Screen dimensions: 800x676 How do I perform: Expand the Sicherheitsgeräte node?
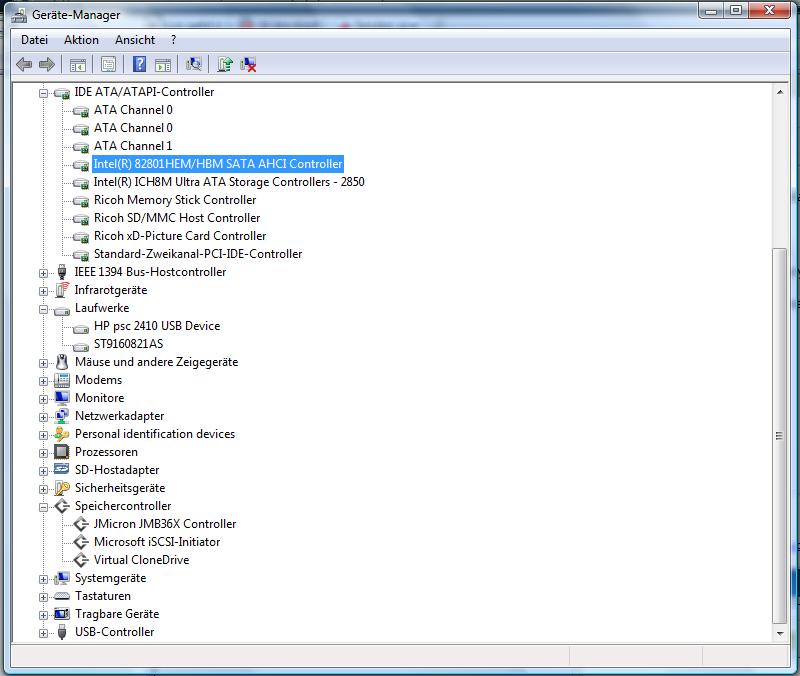tap(43, 489)
